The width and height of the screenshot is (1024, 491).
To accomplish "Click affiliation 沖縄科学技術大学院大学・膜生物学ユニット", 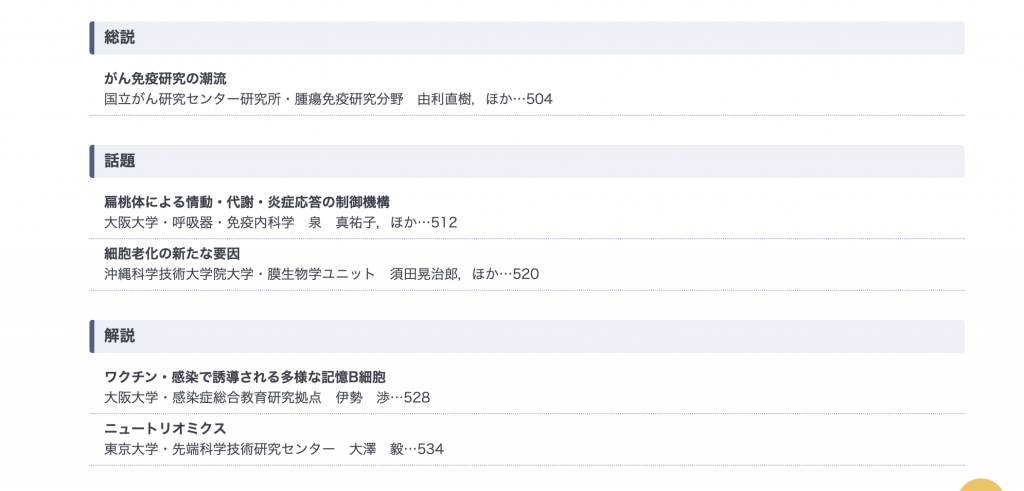I will (x=240, y=274).
